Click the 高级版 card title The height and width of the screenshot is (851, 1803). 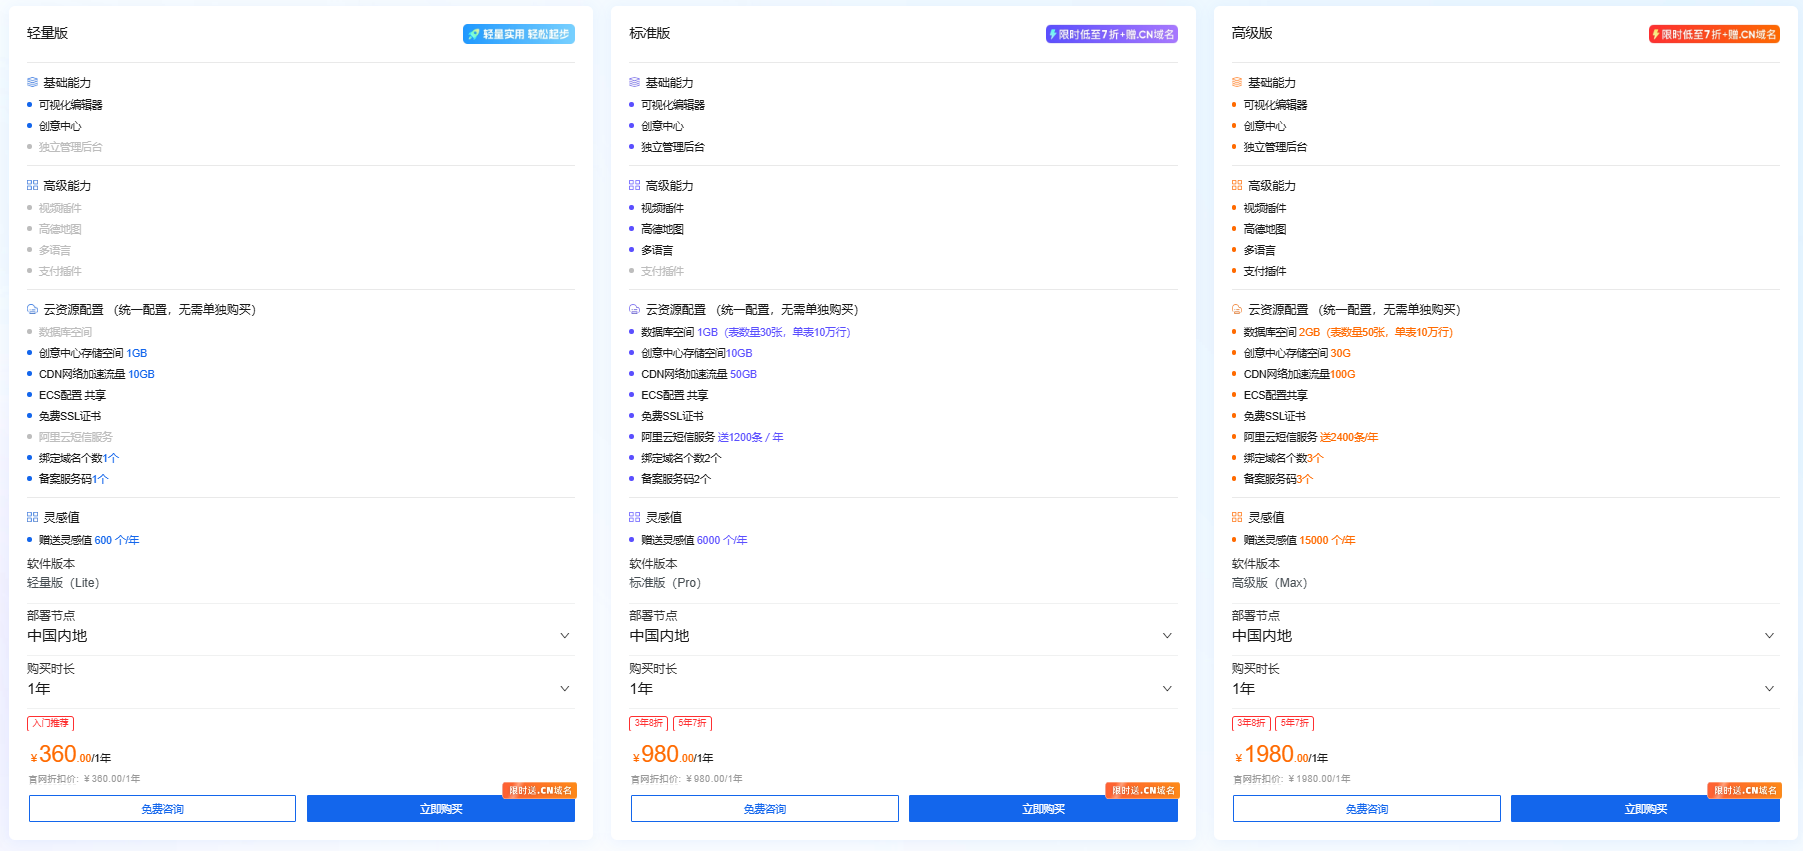click(1252, 33)
